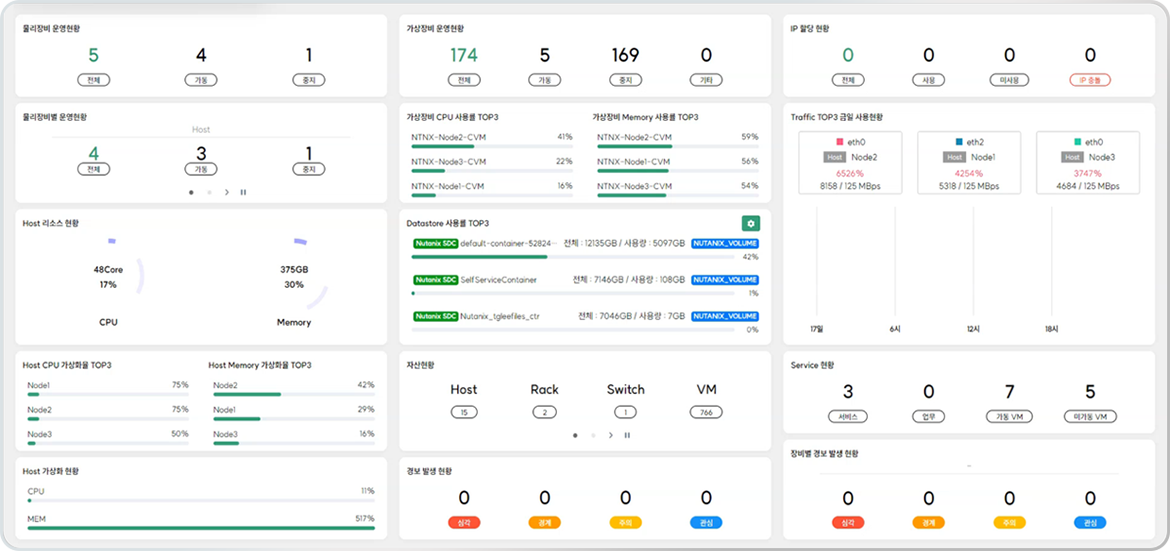Toggle green eth0 legend square for Node3
This screenshot has width=1170, height=551.
click(1077, 141)
